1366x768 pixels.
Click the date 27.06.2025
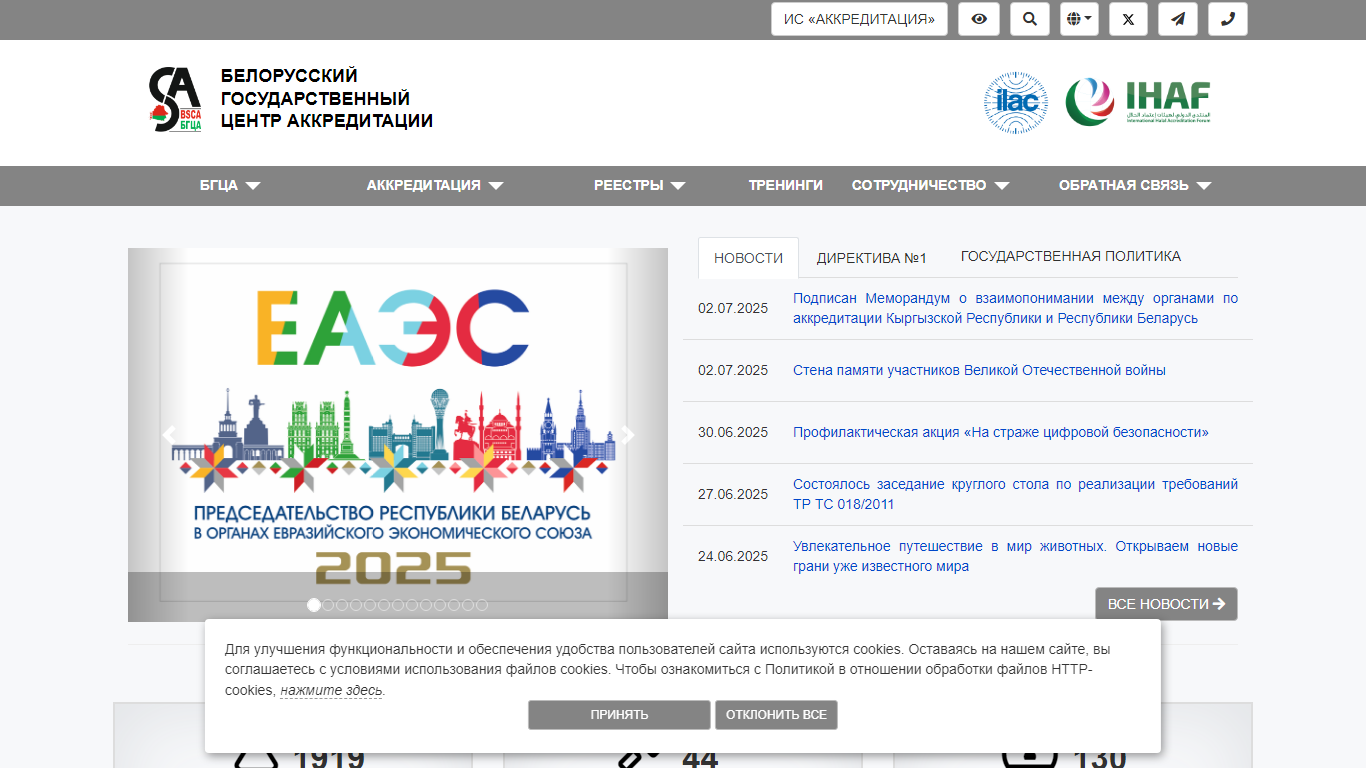[x=733, y=494]
